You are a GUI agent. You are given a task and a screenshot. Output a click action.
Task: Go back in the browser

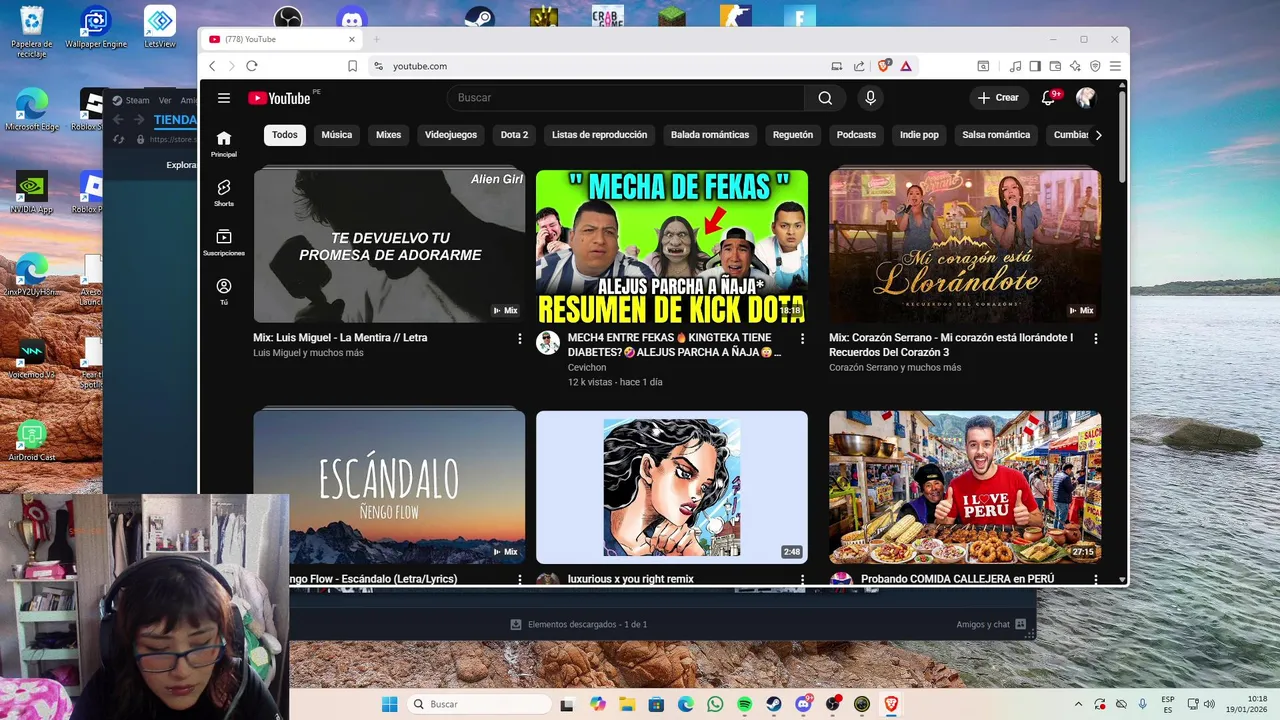click(212, 66)
